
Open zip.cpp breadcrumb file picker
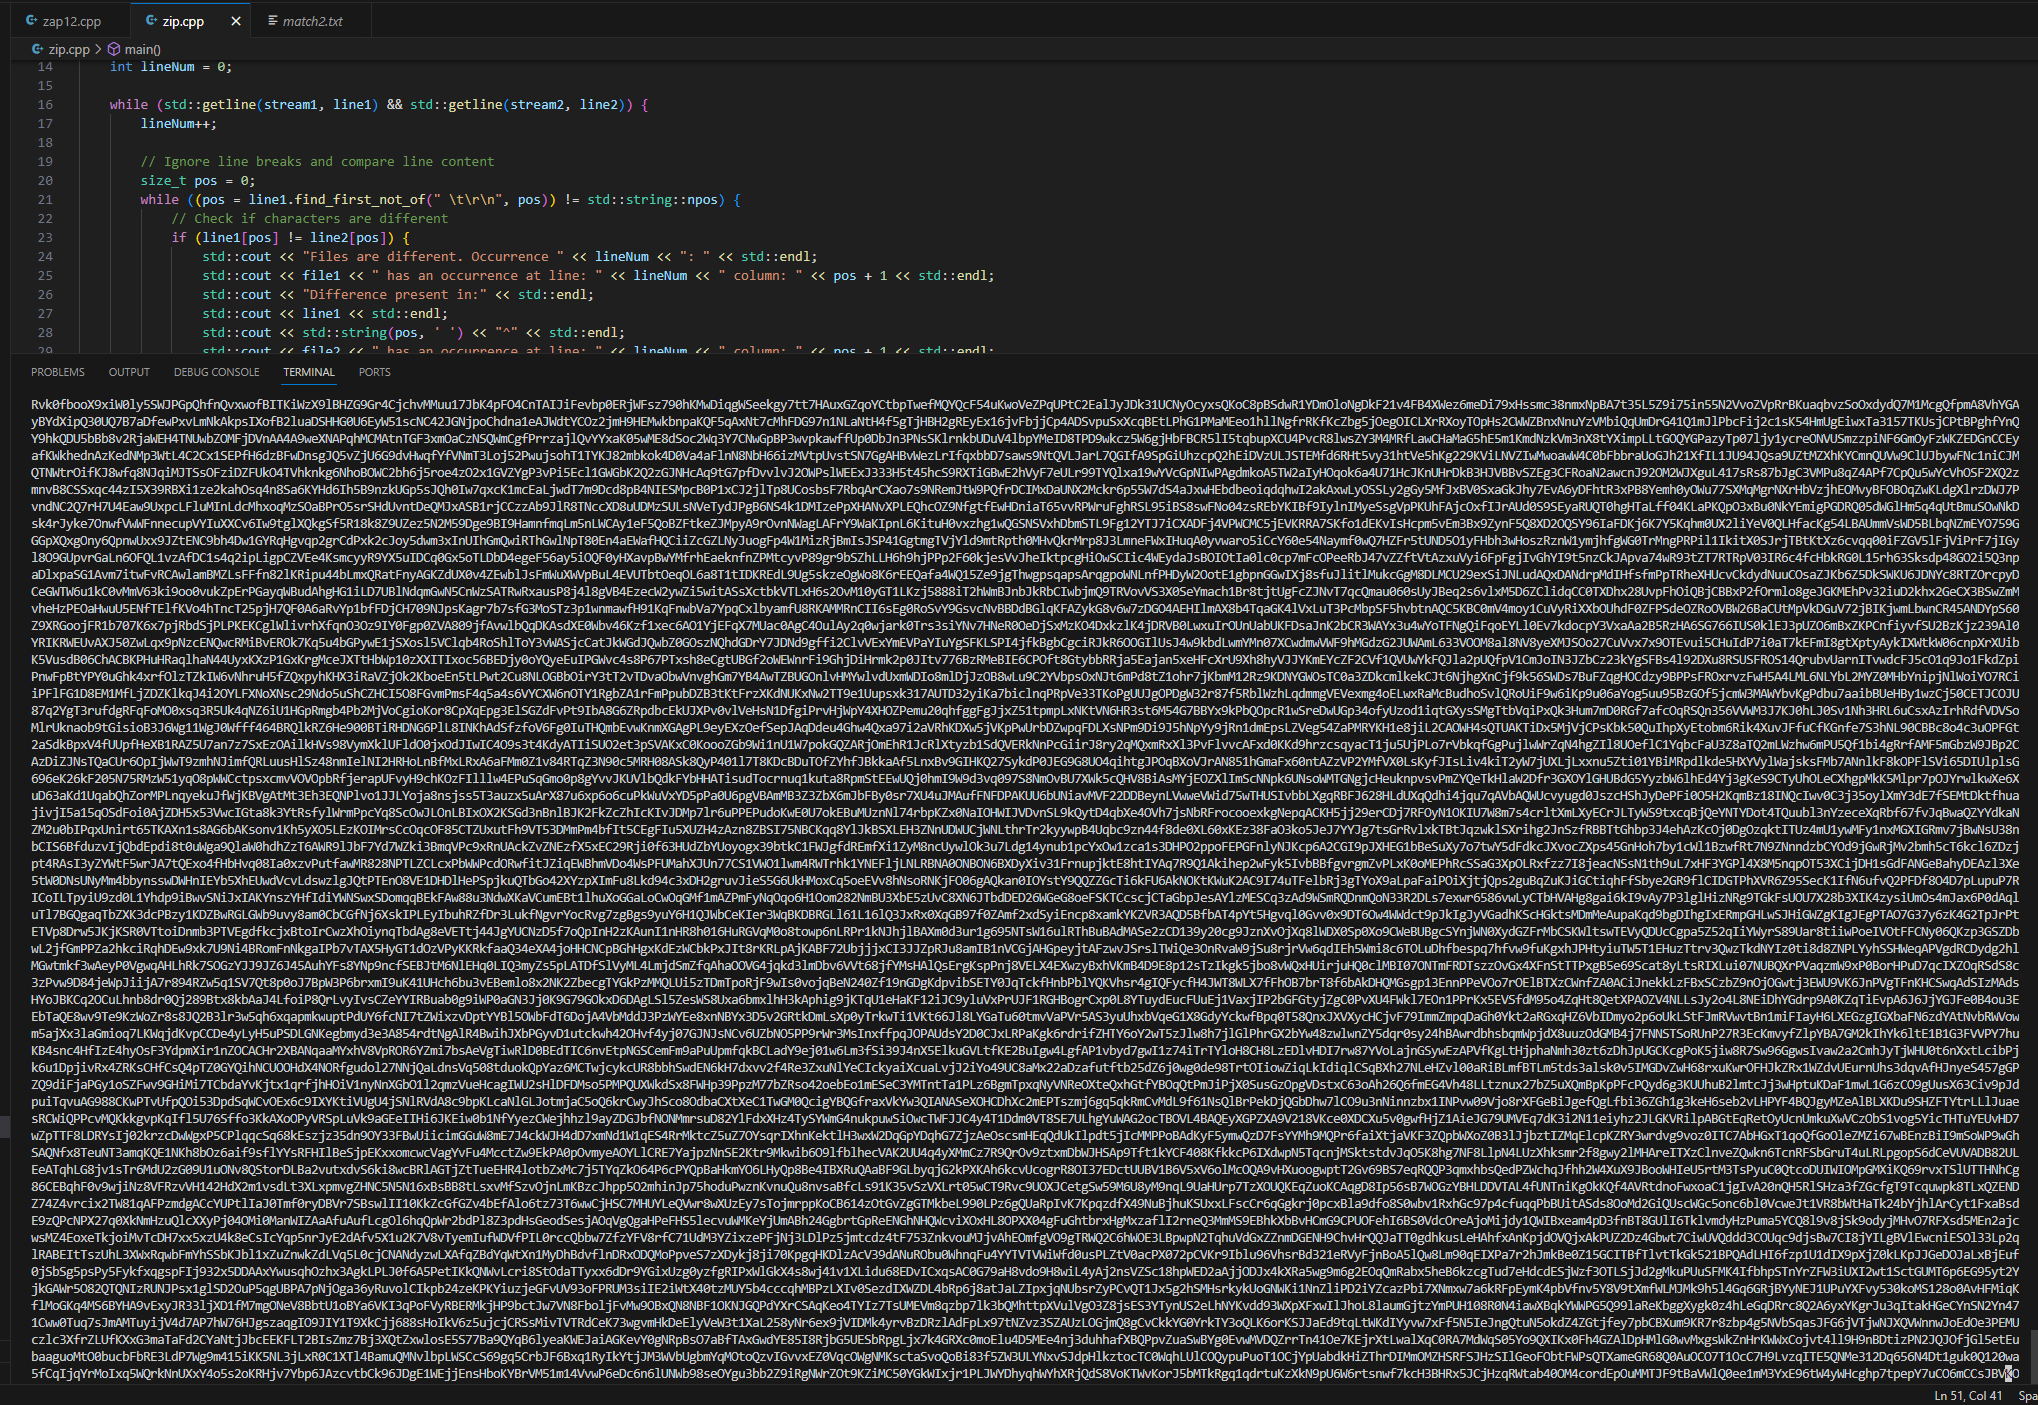point(67,47)
